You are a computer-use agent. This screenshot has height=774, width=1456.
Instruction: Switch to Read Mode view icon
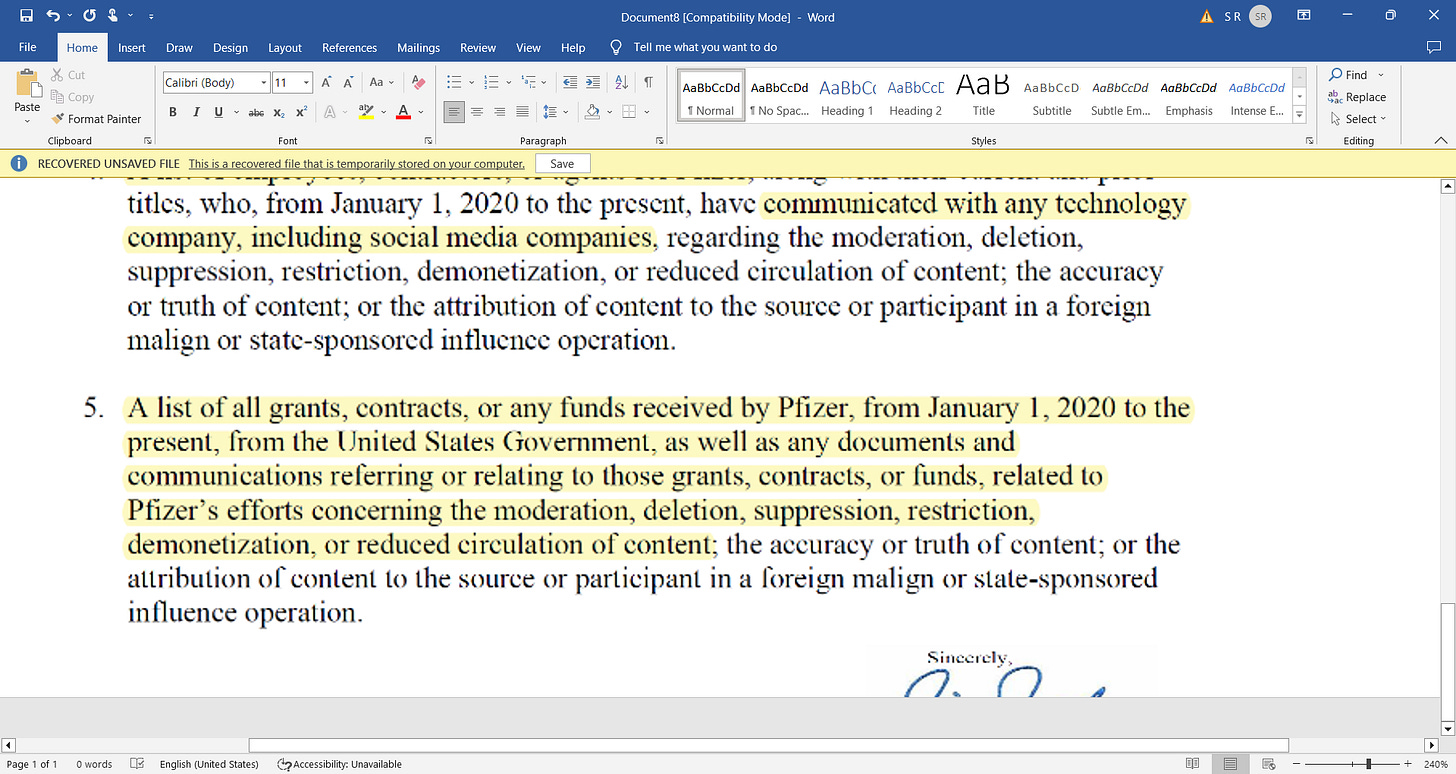[x=1192, y=764]
